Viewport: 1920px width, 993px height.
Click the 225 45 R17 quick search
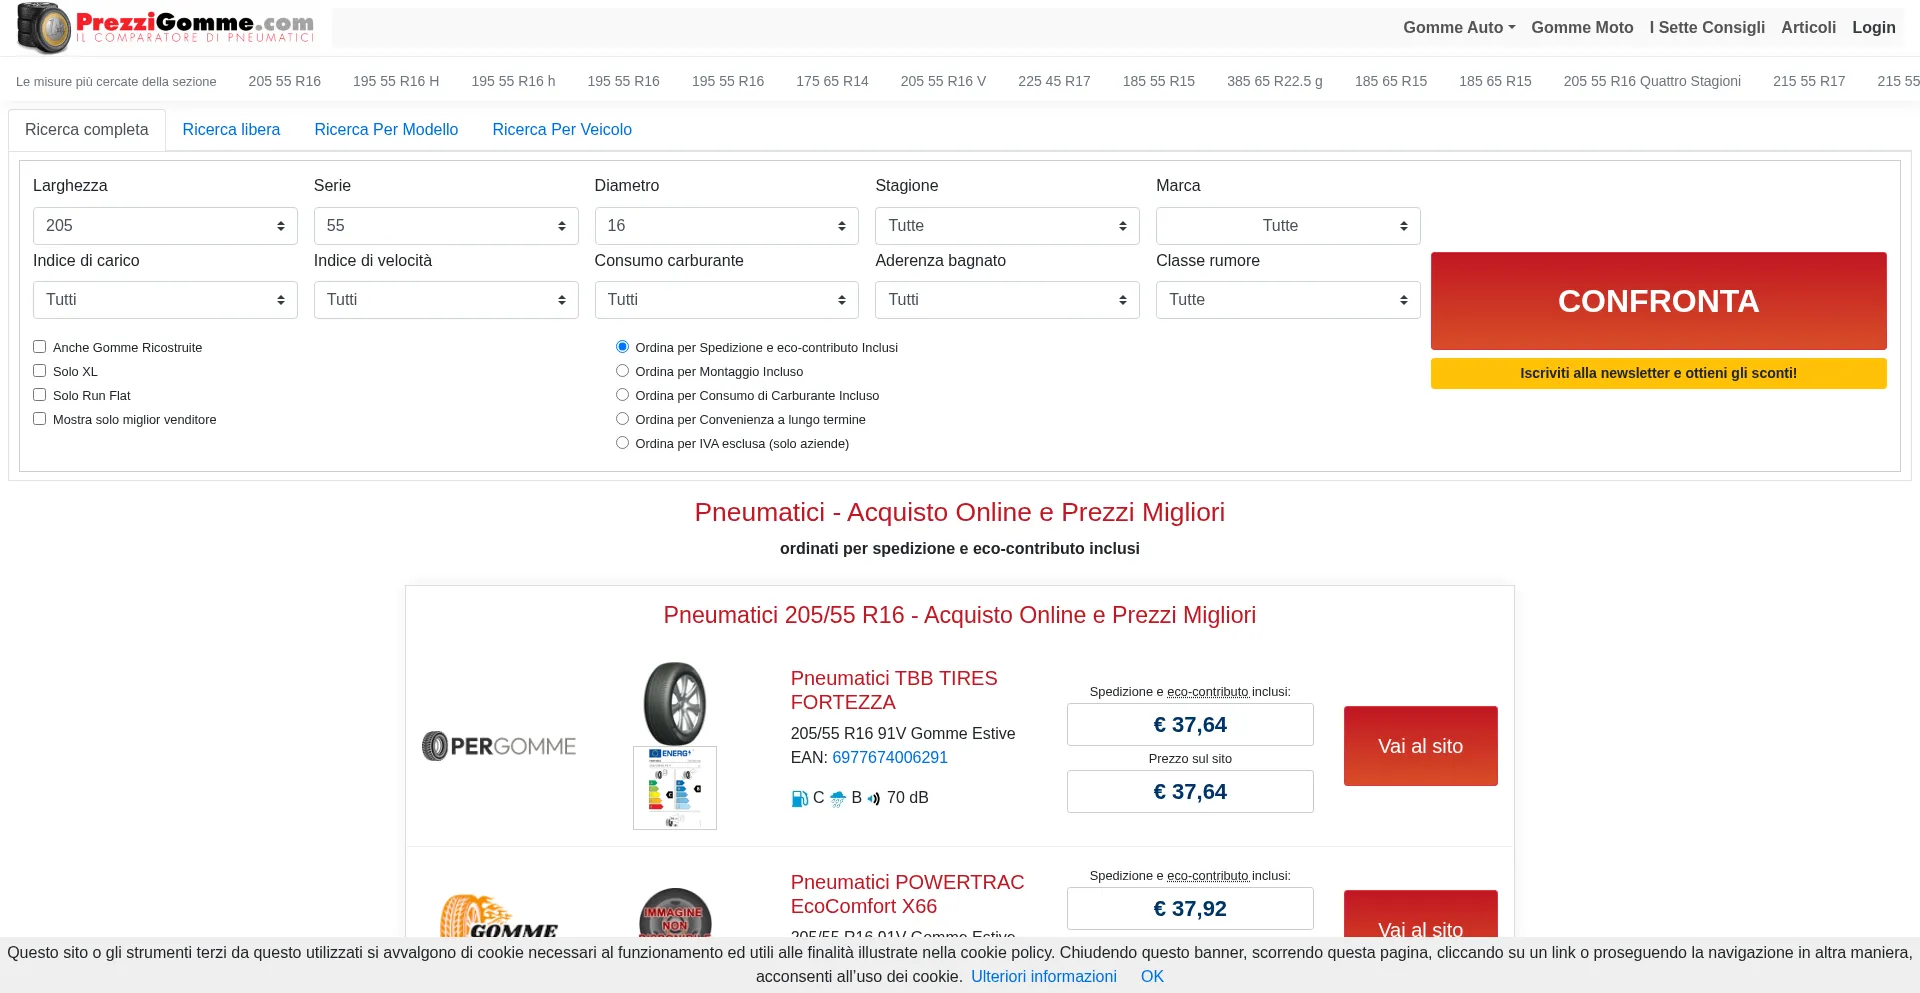(x=1054, y=81)
